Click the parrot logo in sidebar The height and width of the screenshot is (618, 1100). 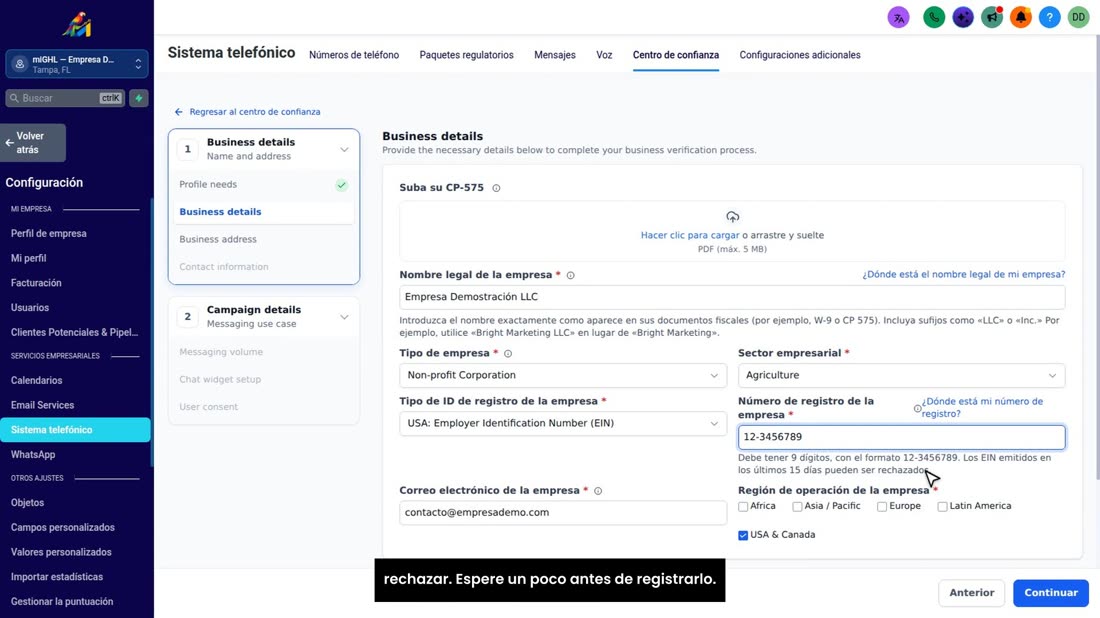76,25
